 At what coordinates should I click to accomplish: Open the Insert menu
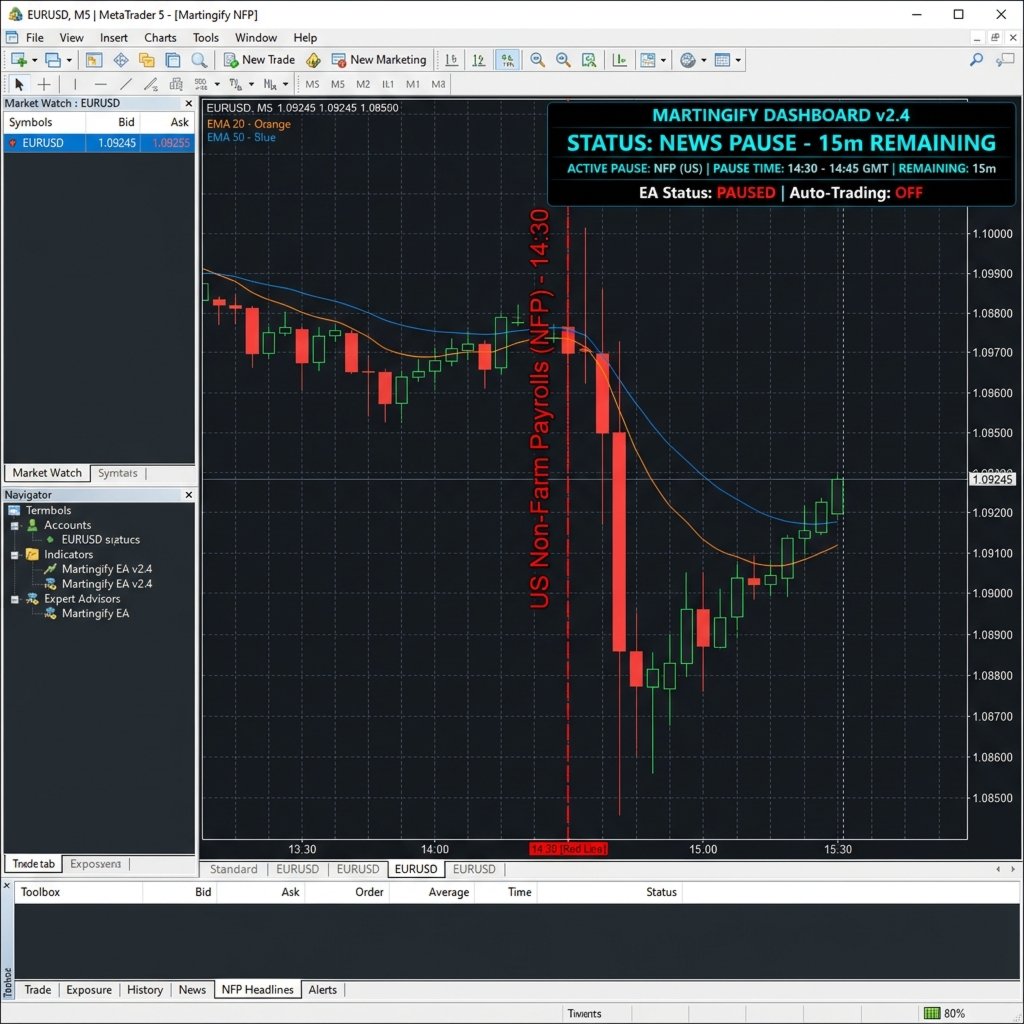point(114,38)
